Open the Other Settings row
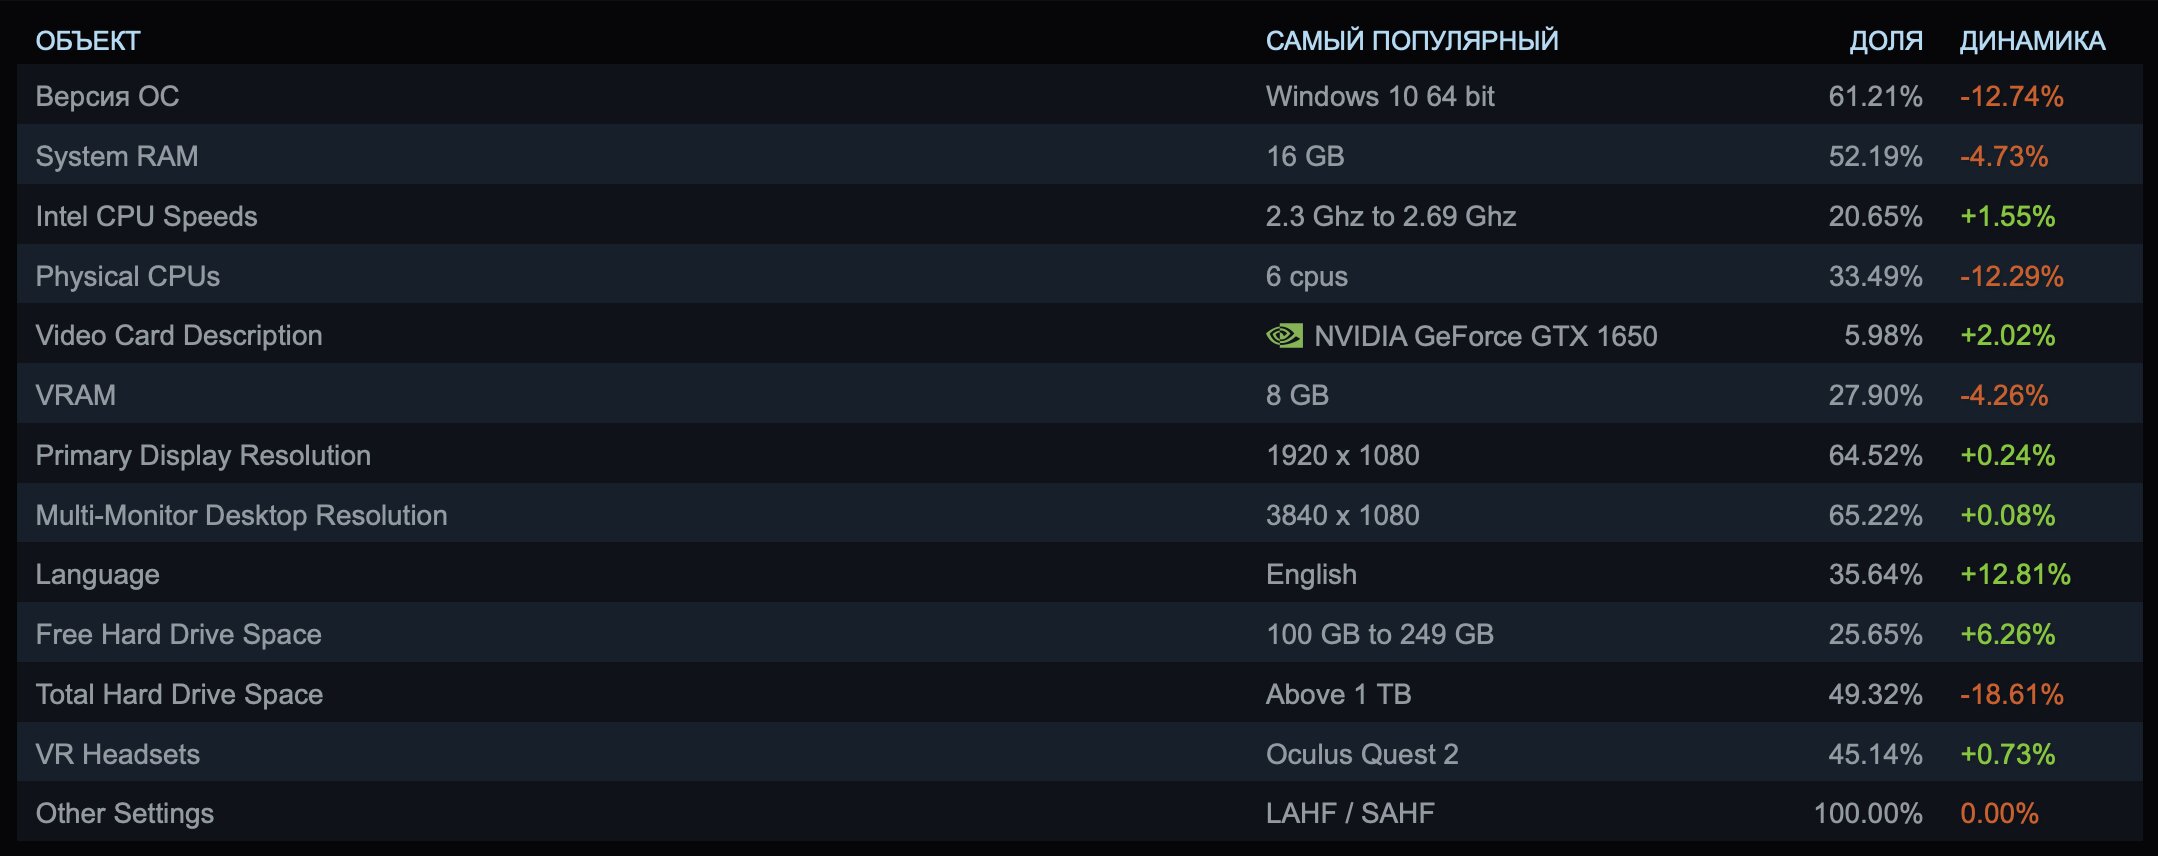2158x856 pixels. click(1079, 813)
